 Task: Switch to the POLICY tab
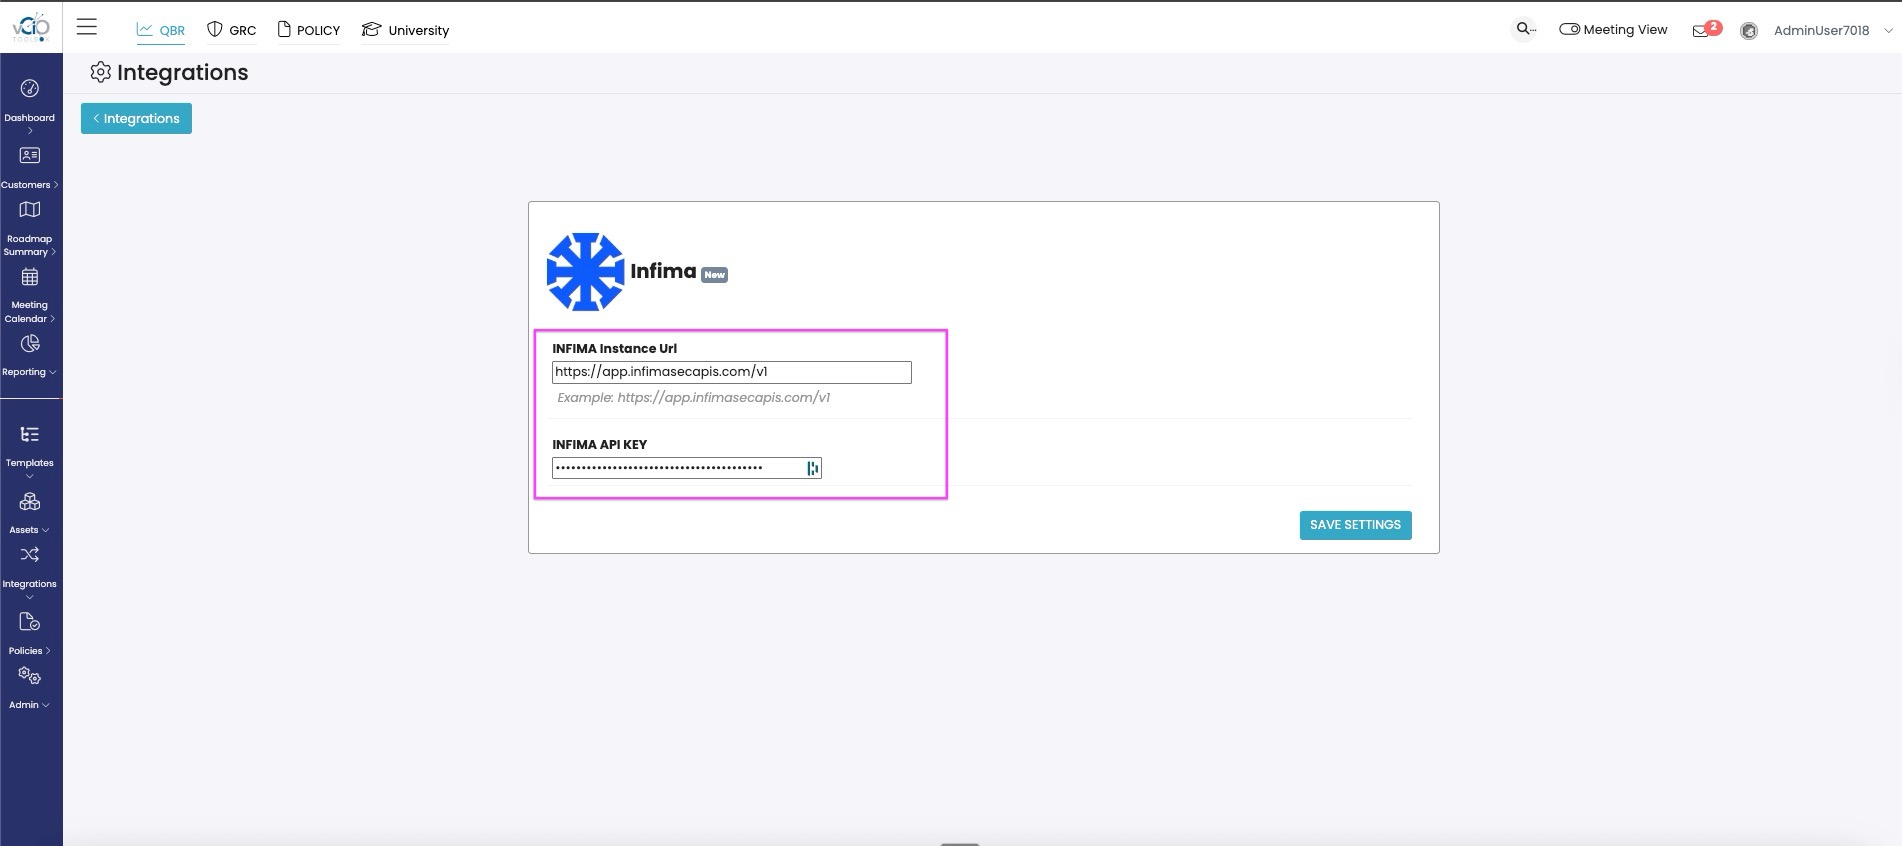click(x=309, y=30)
